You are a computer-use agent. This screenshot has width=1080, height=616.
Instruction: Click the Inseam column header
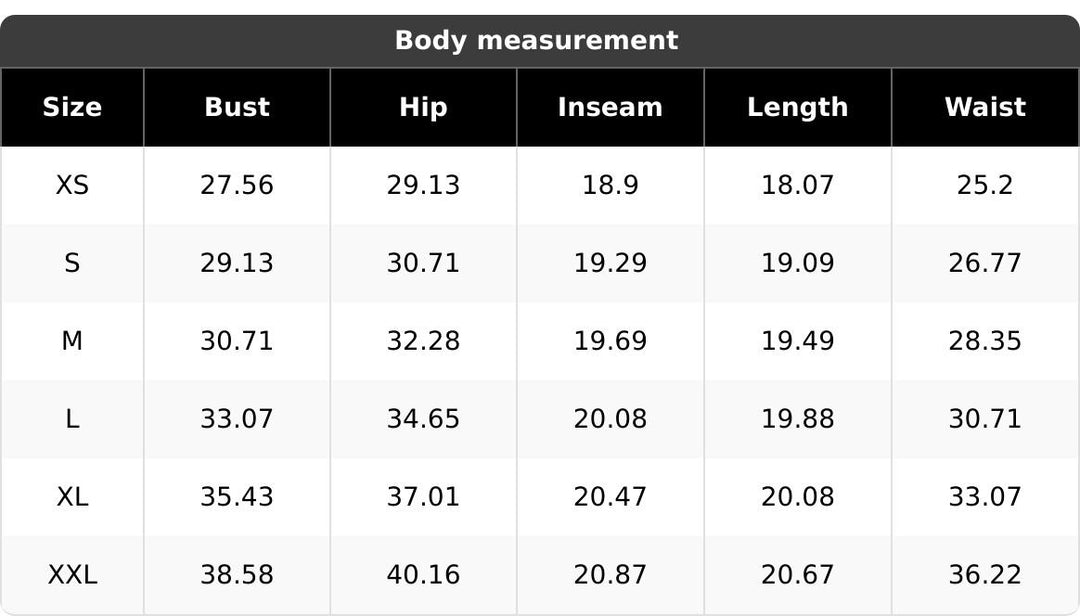610,107
